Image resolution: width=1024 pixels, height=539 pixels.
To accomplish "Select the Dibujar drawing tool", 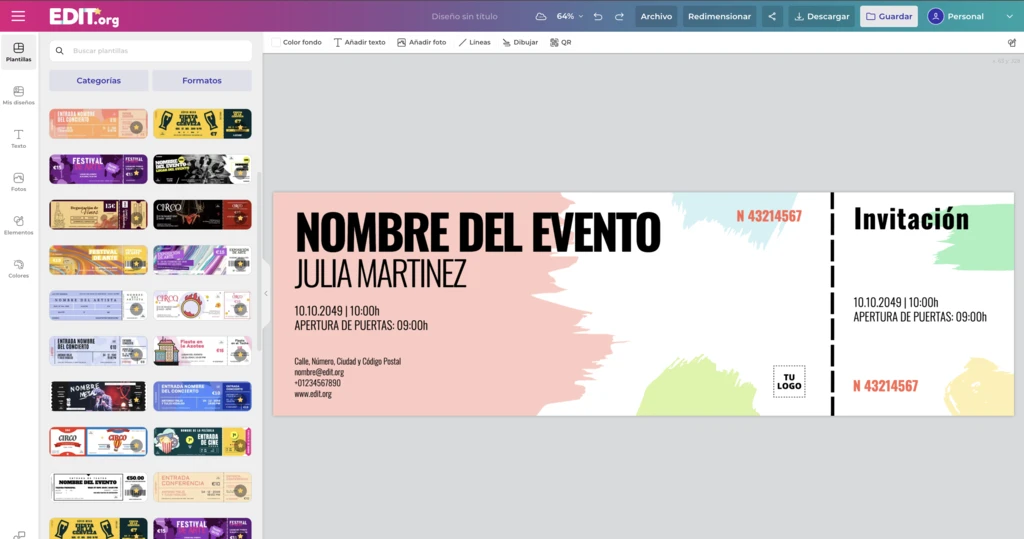I will click(519, 43).
